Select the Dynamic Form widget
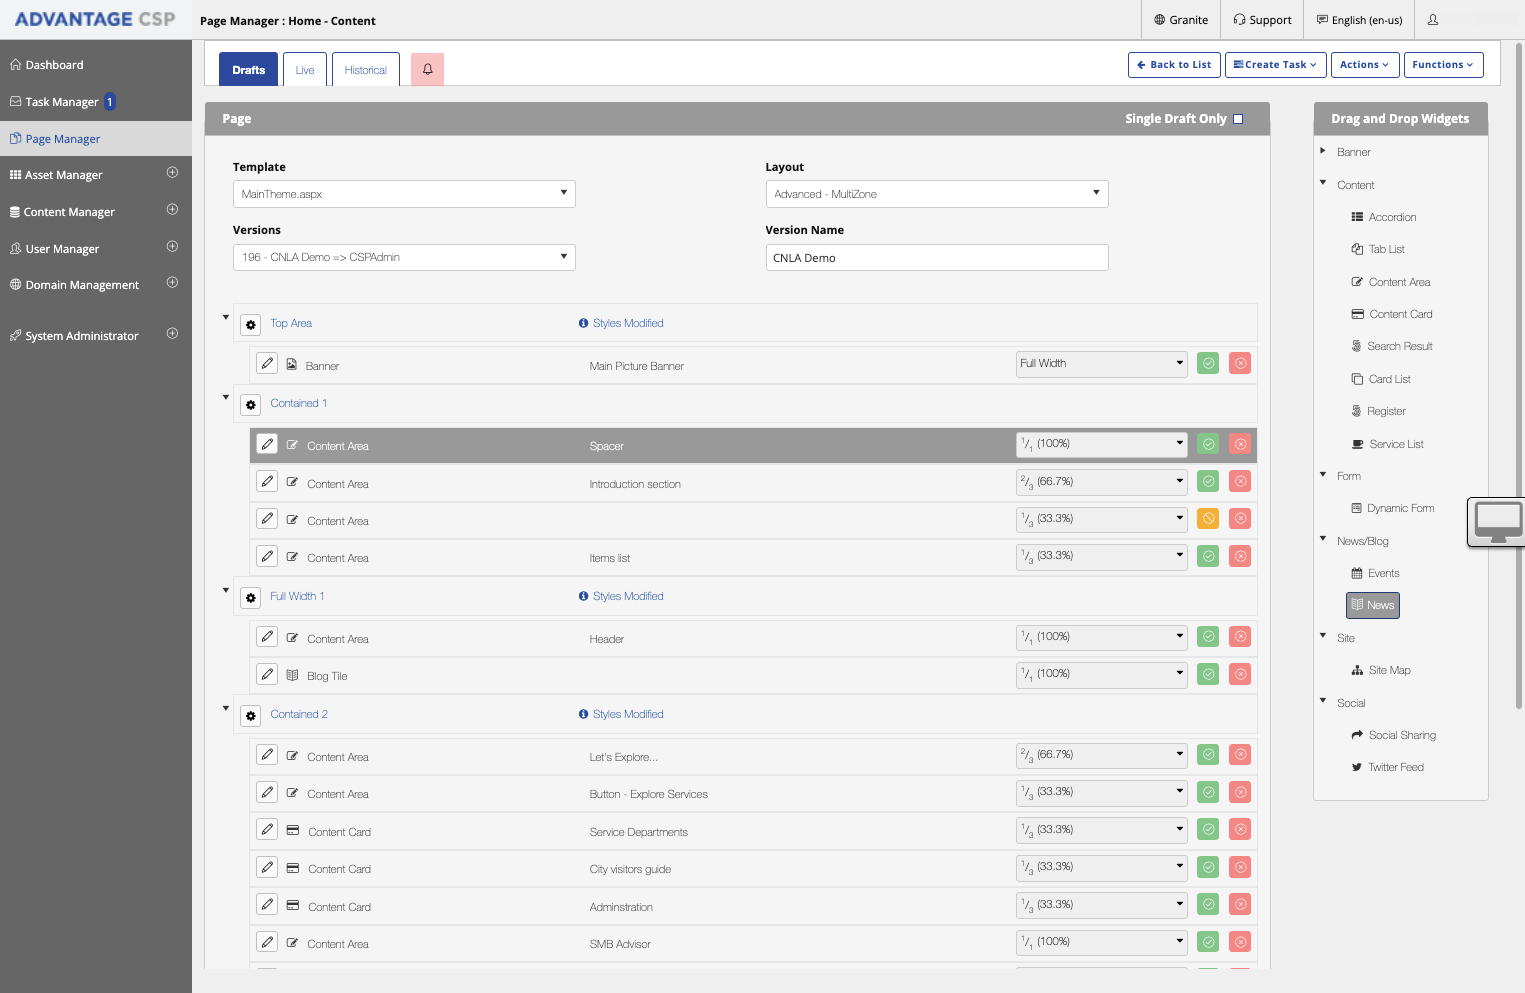1525x993 pixels. [x=1393, y=508]
